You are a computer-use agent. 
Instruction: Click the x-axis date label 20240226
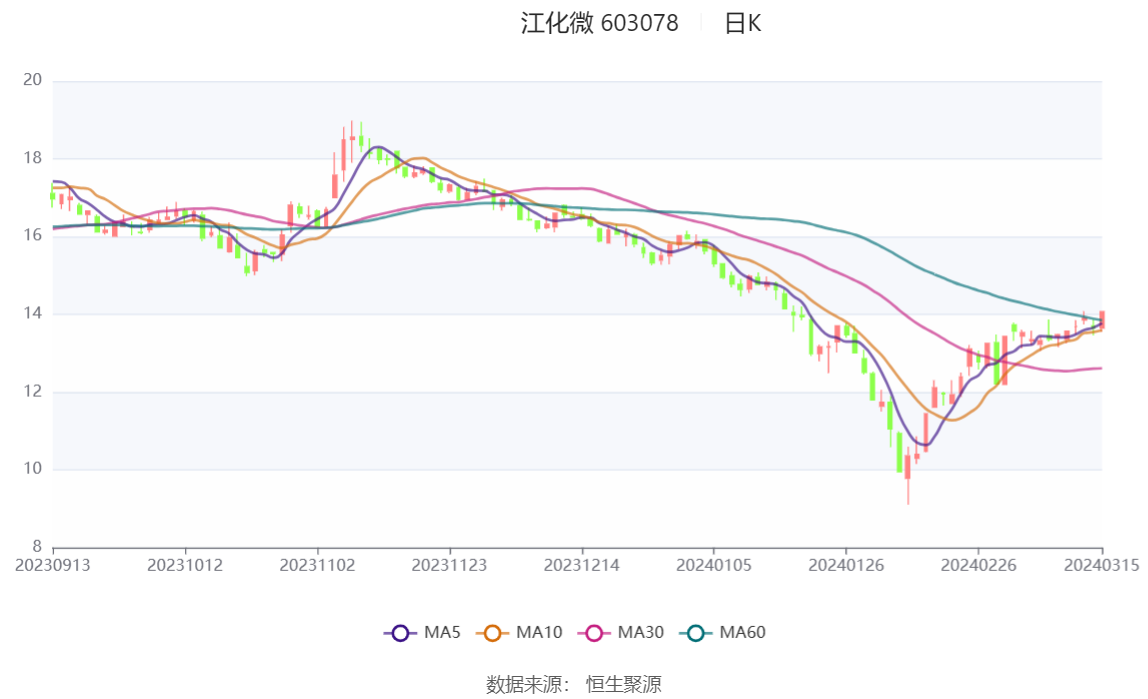click(978, 566)
